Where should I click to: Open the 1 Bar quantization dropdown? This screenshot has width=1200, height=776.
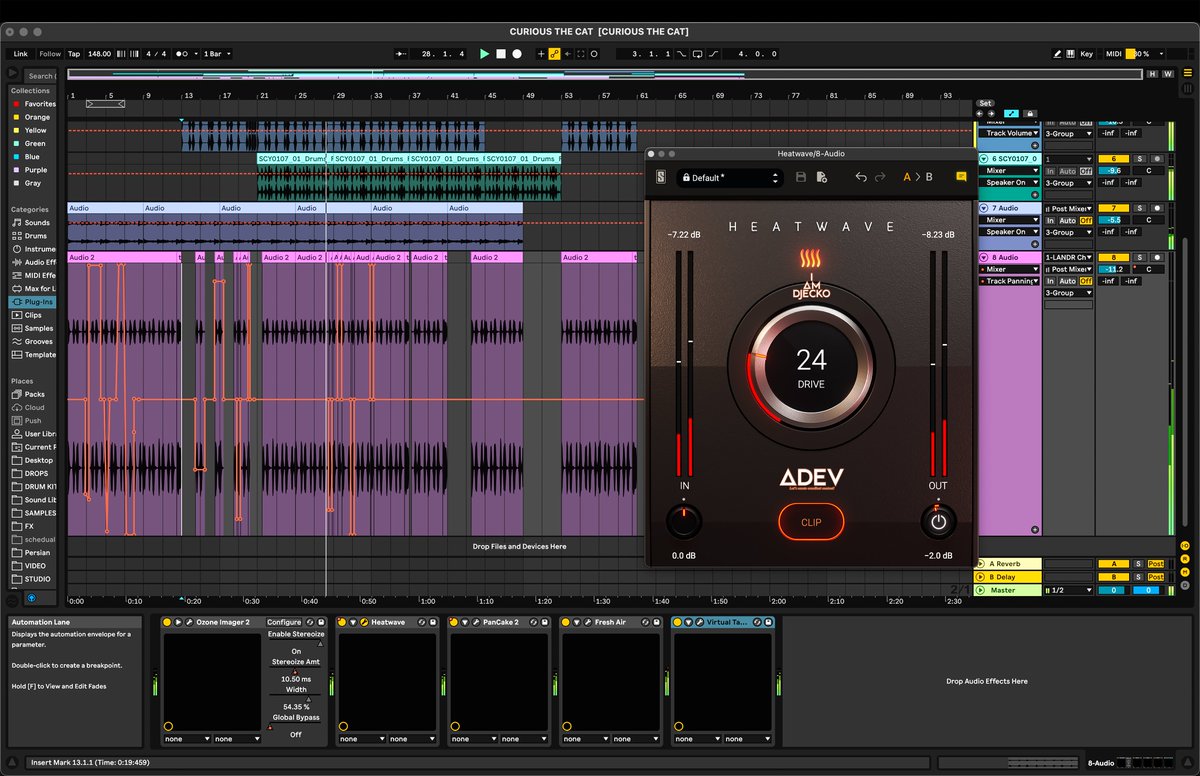click(x=216, y=54)
